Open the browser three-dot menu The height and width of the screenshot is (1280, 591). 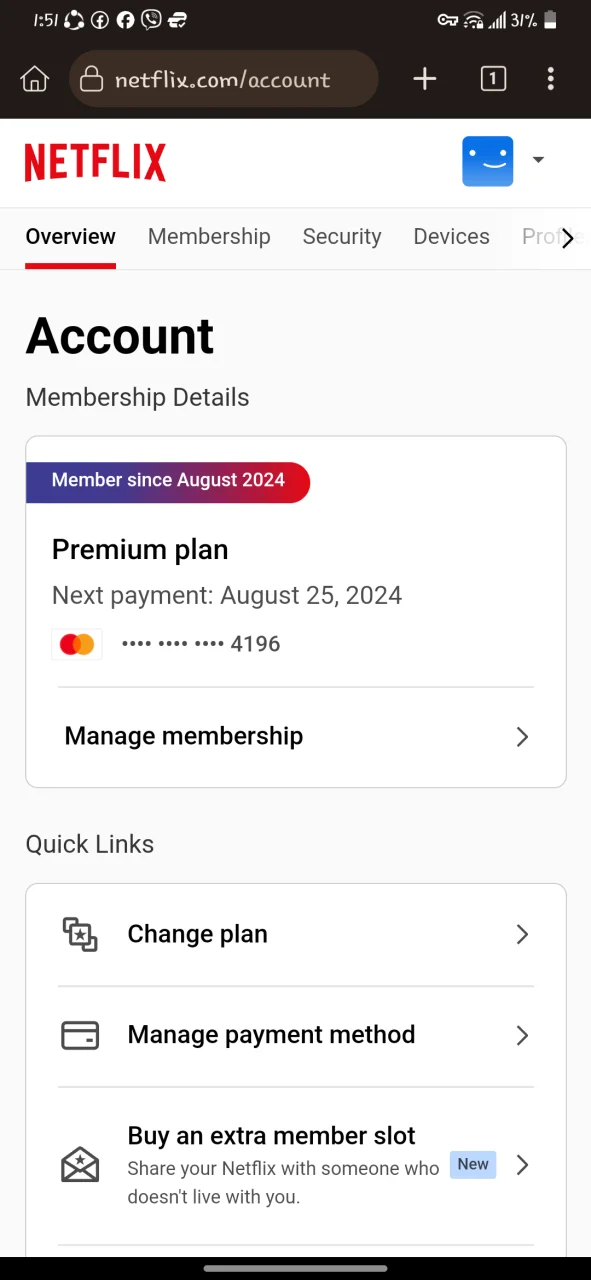click(x=551, y=79)
